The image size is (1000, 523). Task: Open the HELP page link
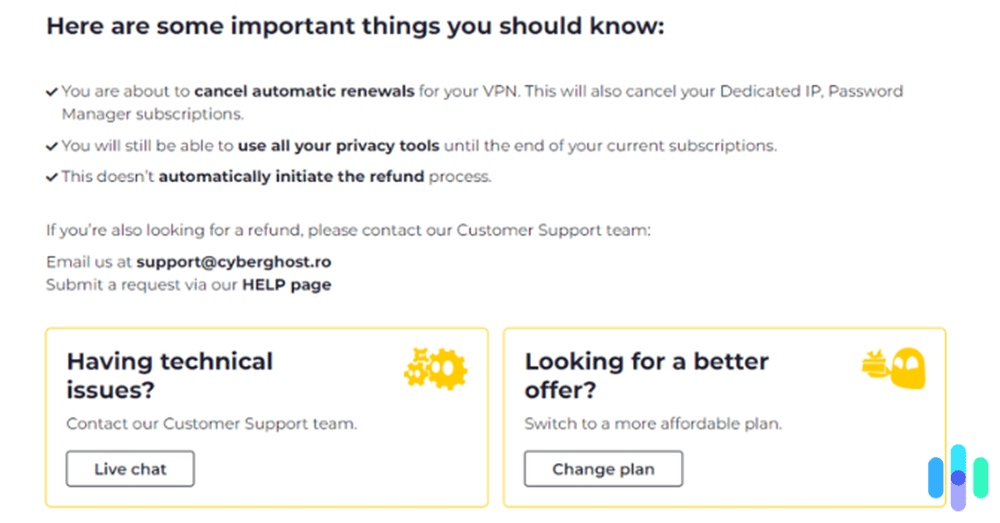pyautogui.click(x=286, y=285)
